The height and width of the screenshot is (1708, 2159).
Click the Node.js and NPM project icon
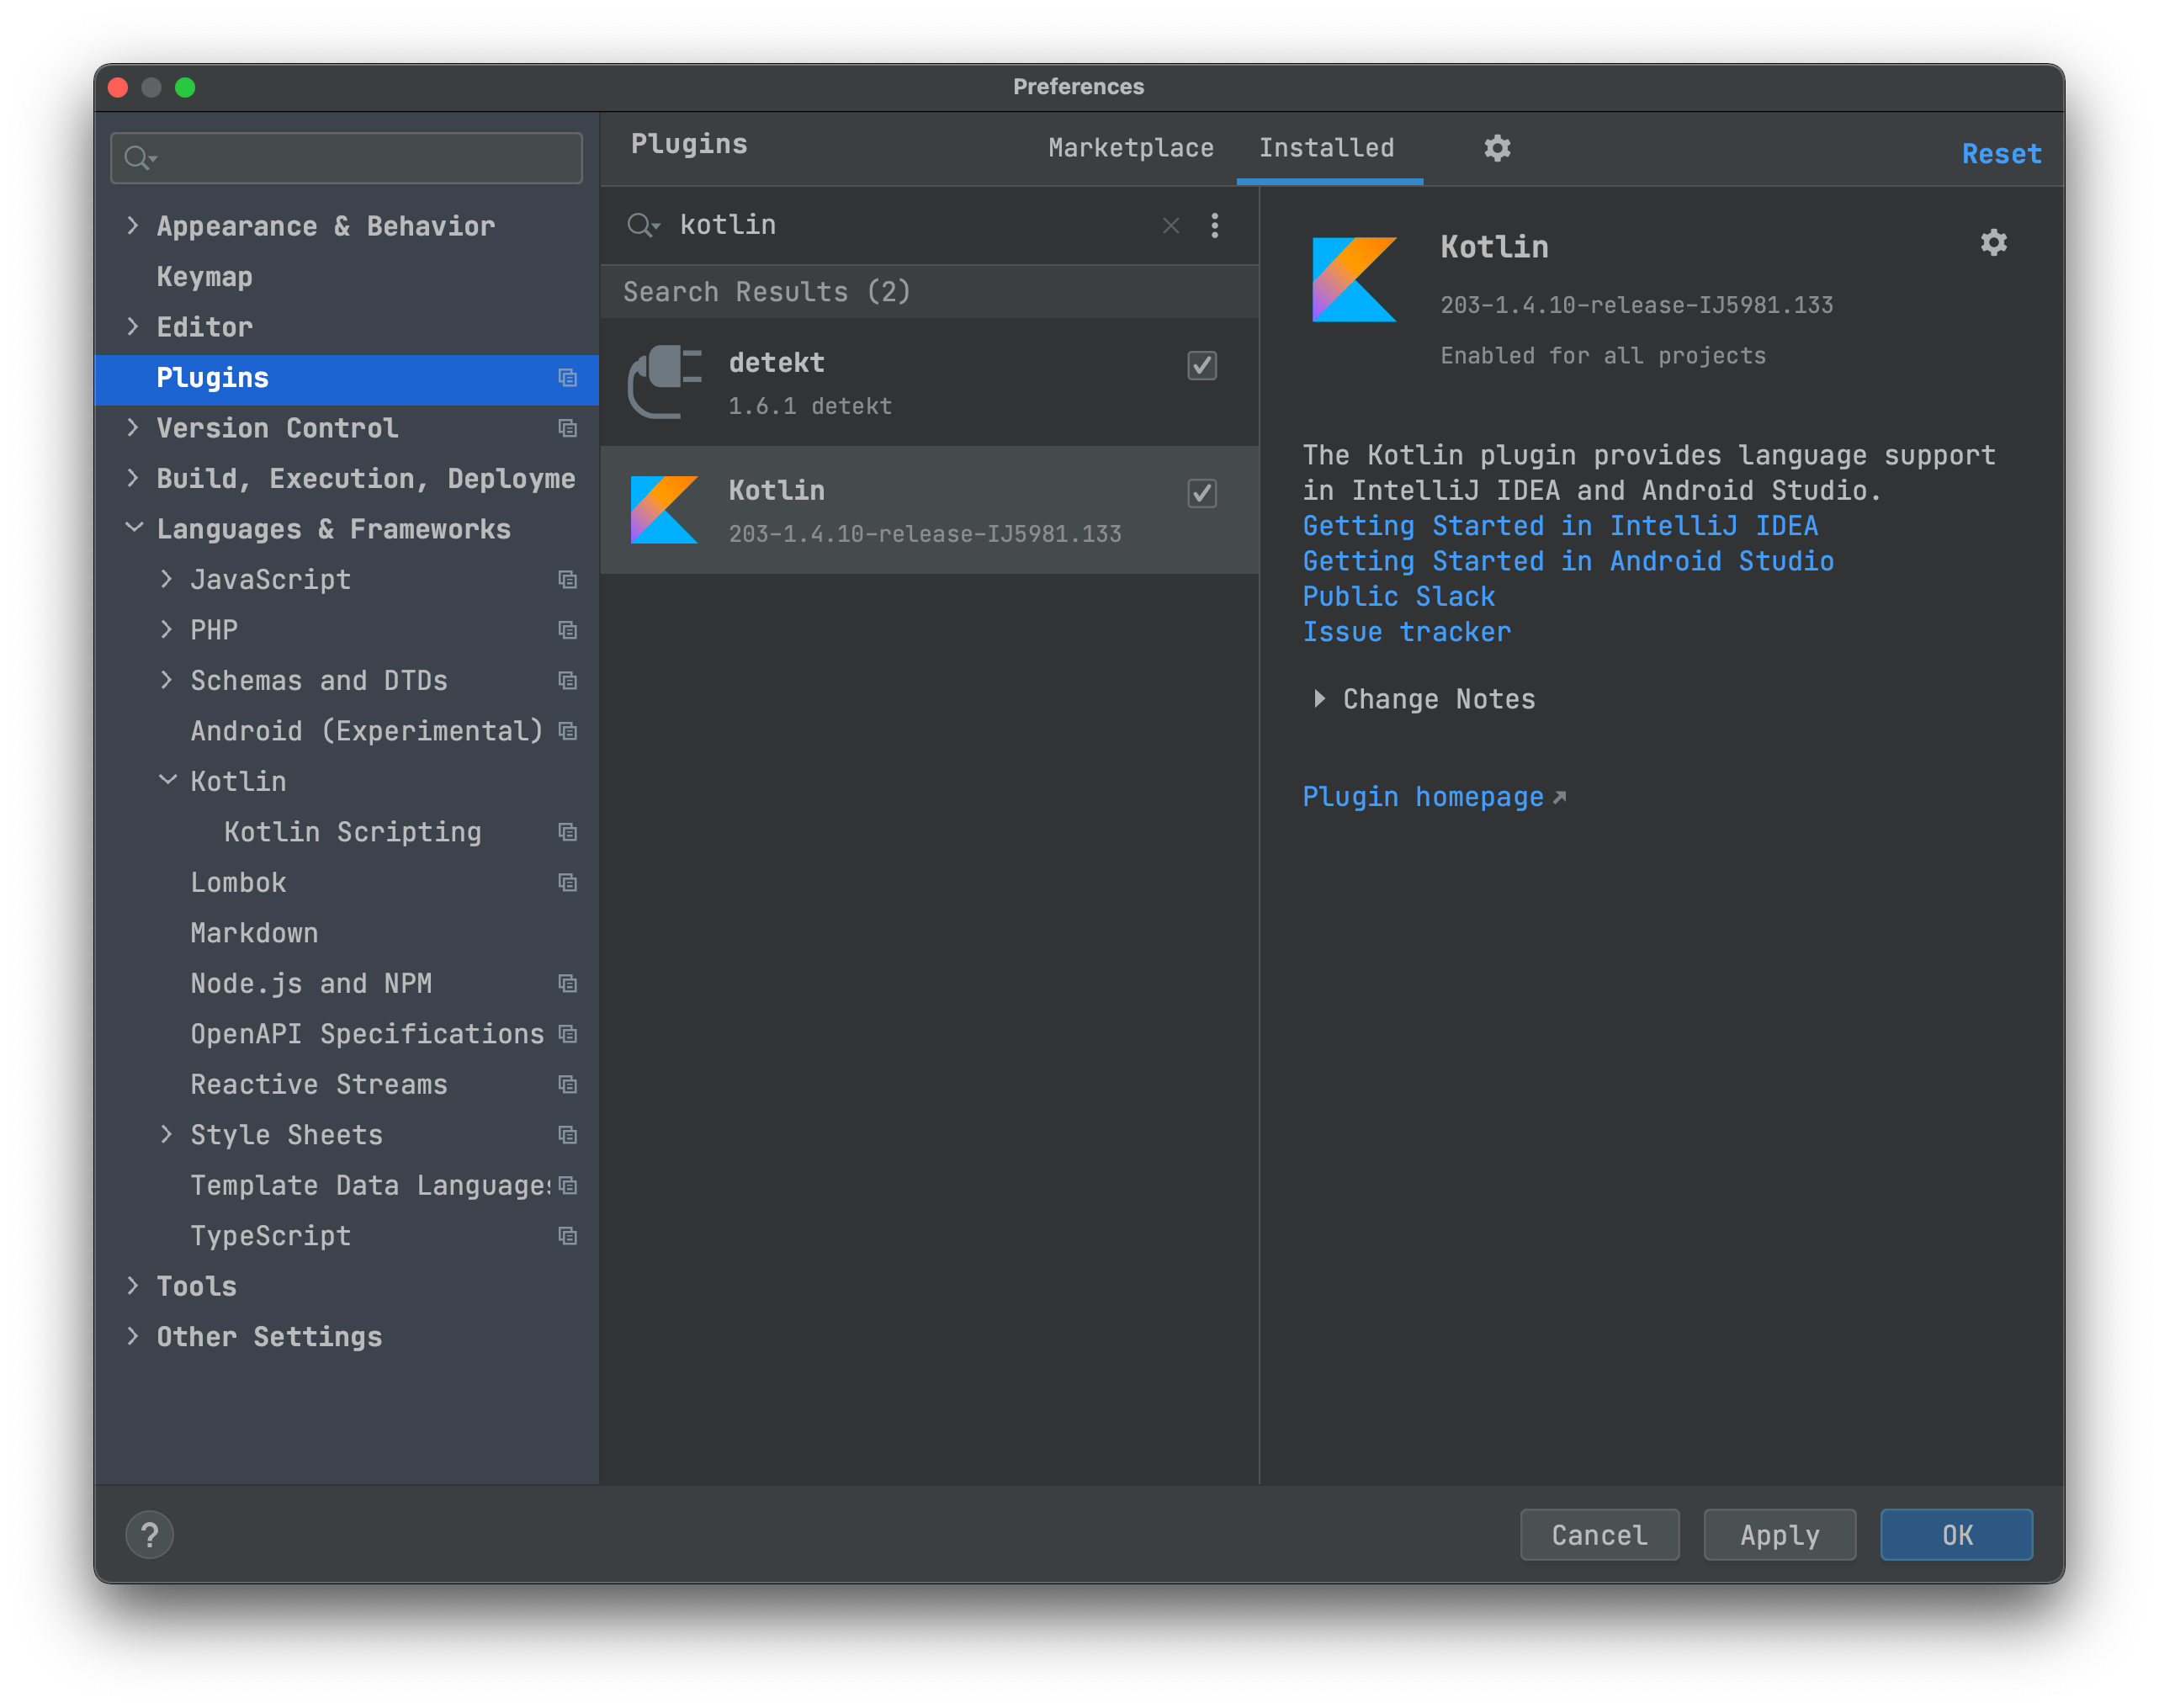point(568,984)
